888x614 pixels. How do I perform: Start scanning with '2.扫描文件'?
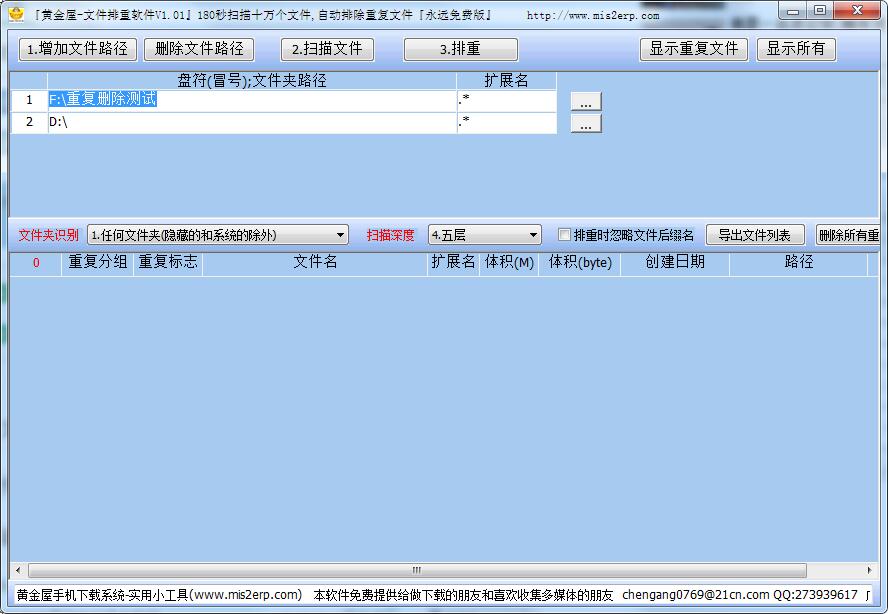pyautogui.click(x=327, y=49)
